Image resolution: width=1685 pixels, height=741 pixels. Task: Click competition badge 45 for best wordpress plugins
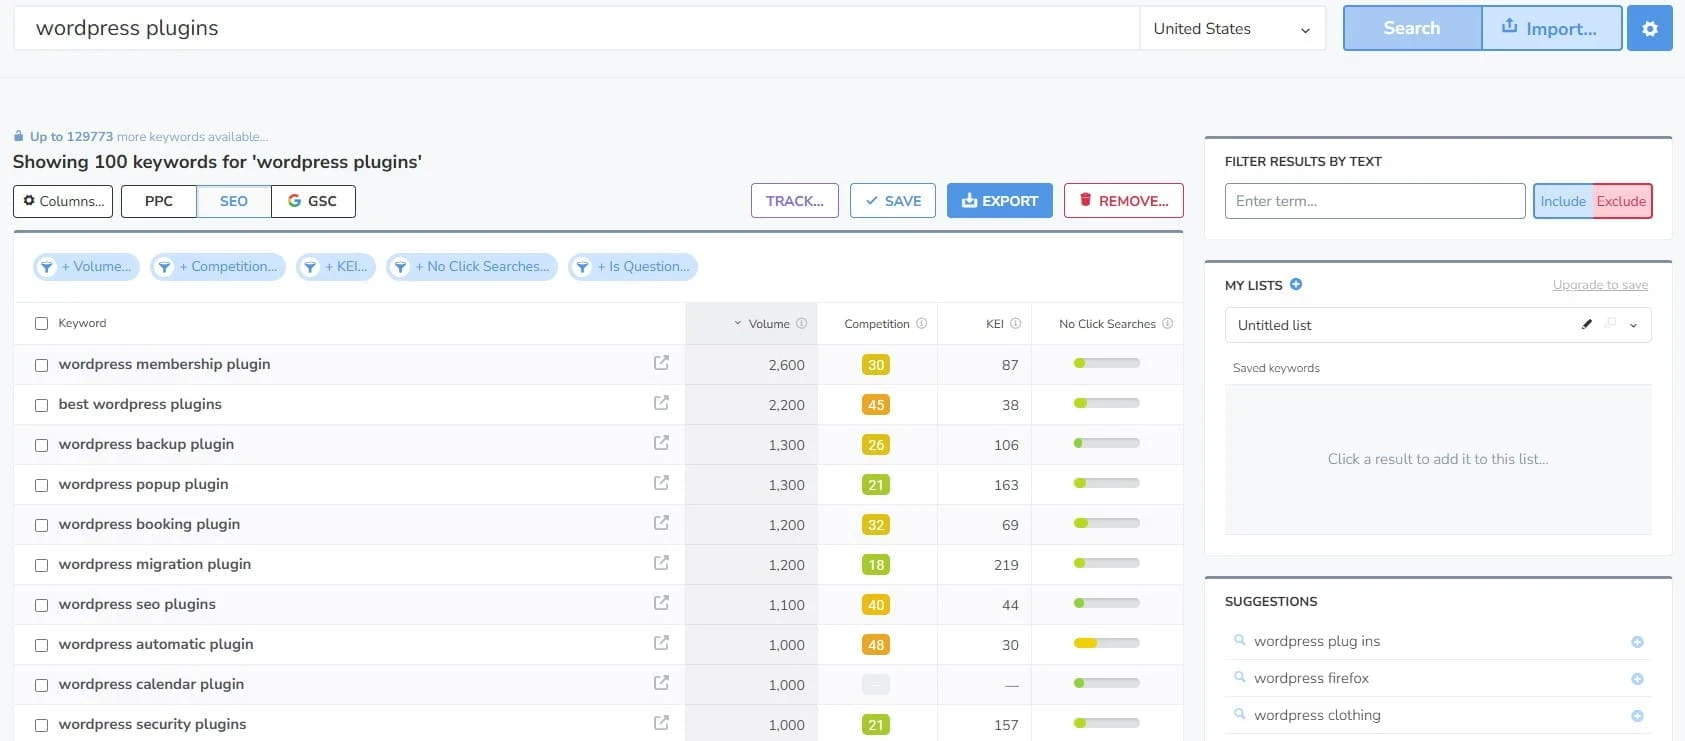click(876, 405)
